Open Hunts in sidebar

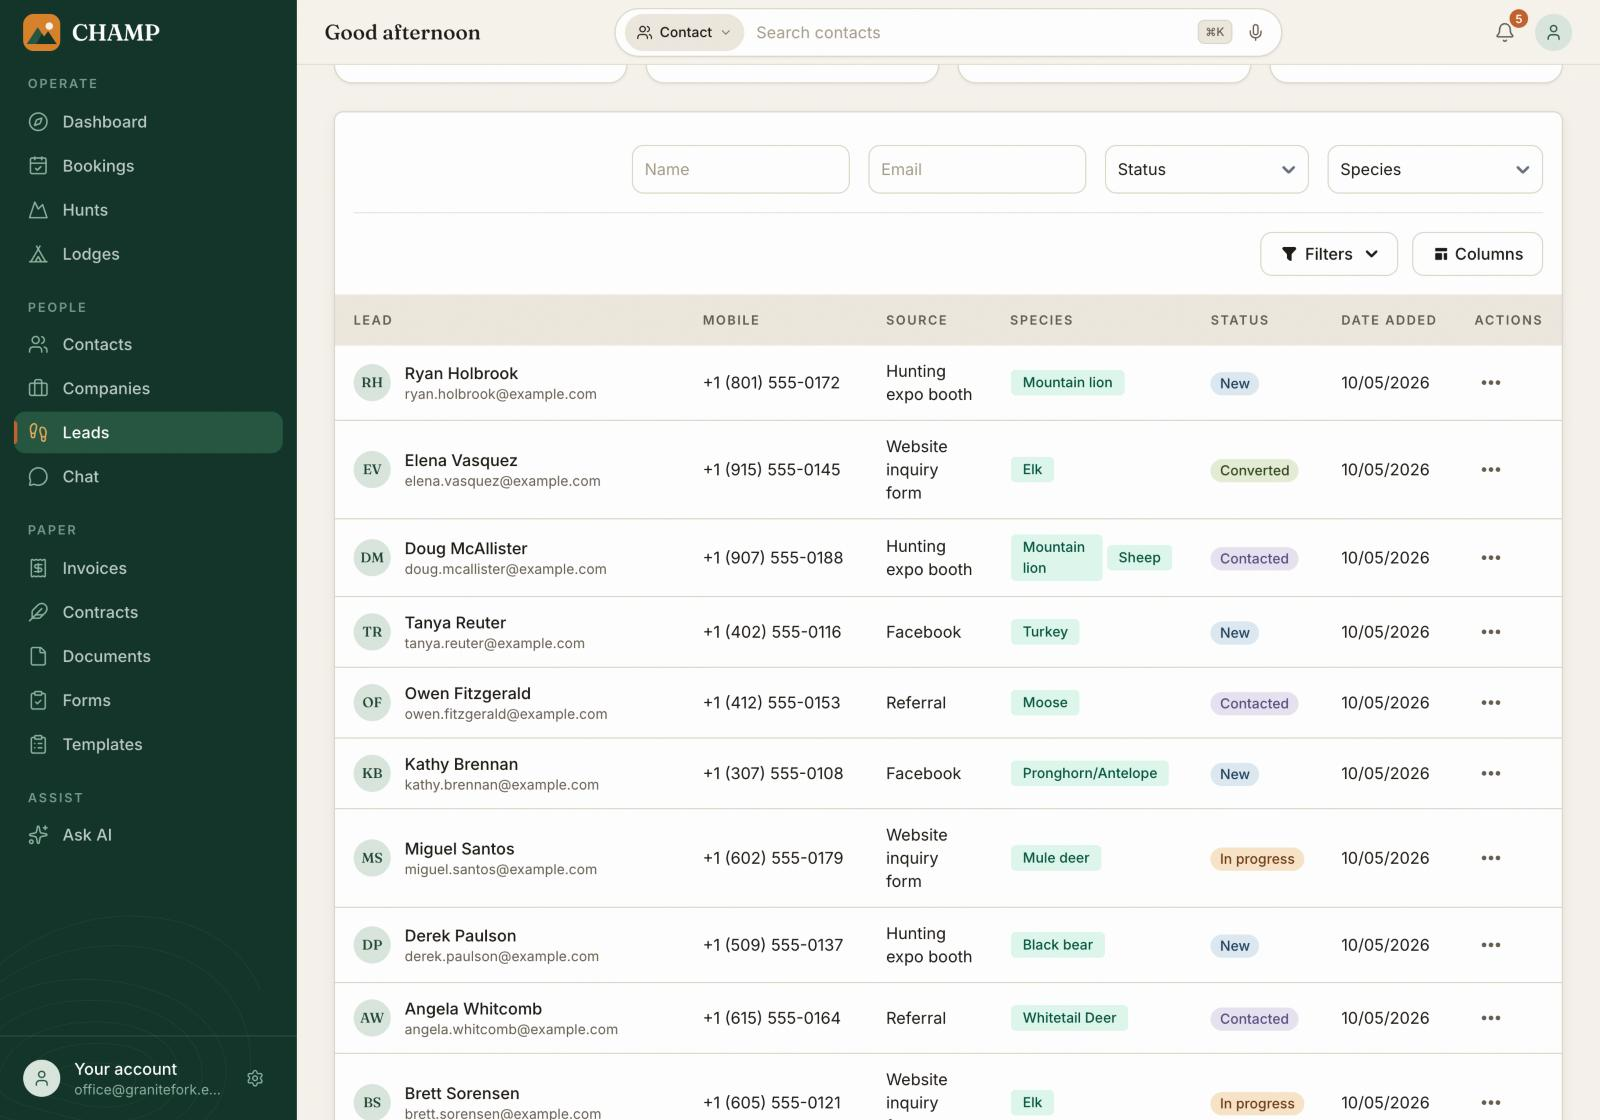(148, 210)
